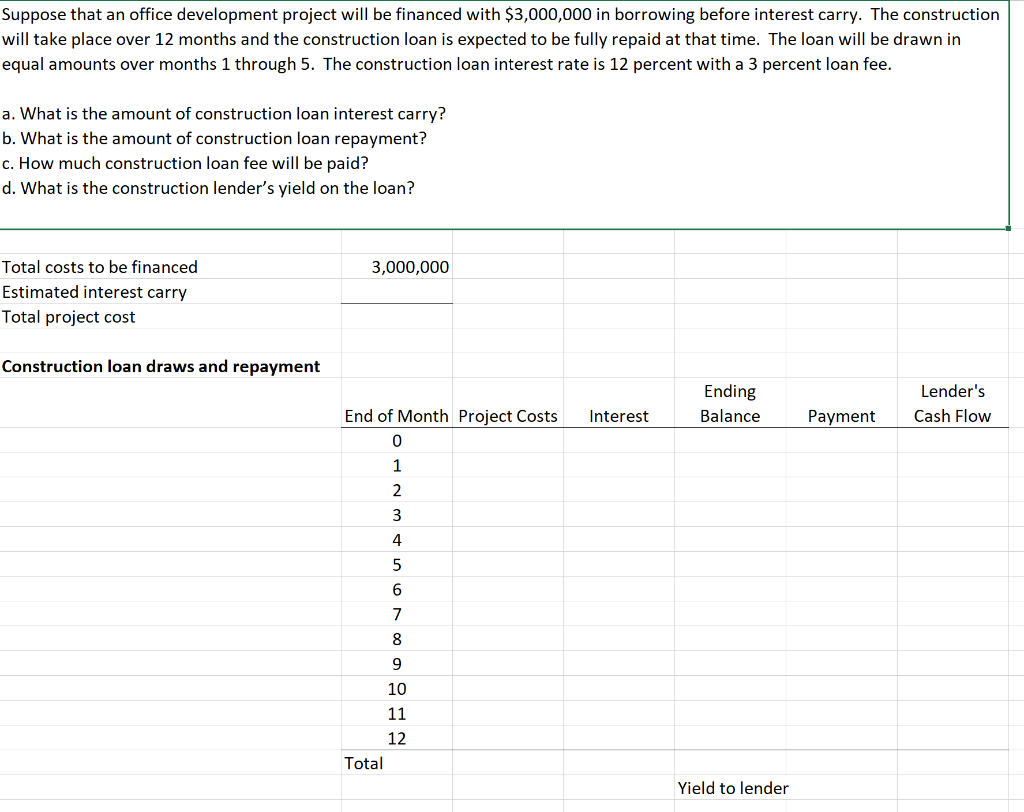Viewport: 1024px width, 812px height.
Task: Click the cell showing month 5
Action: [x=397, y=565]
